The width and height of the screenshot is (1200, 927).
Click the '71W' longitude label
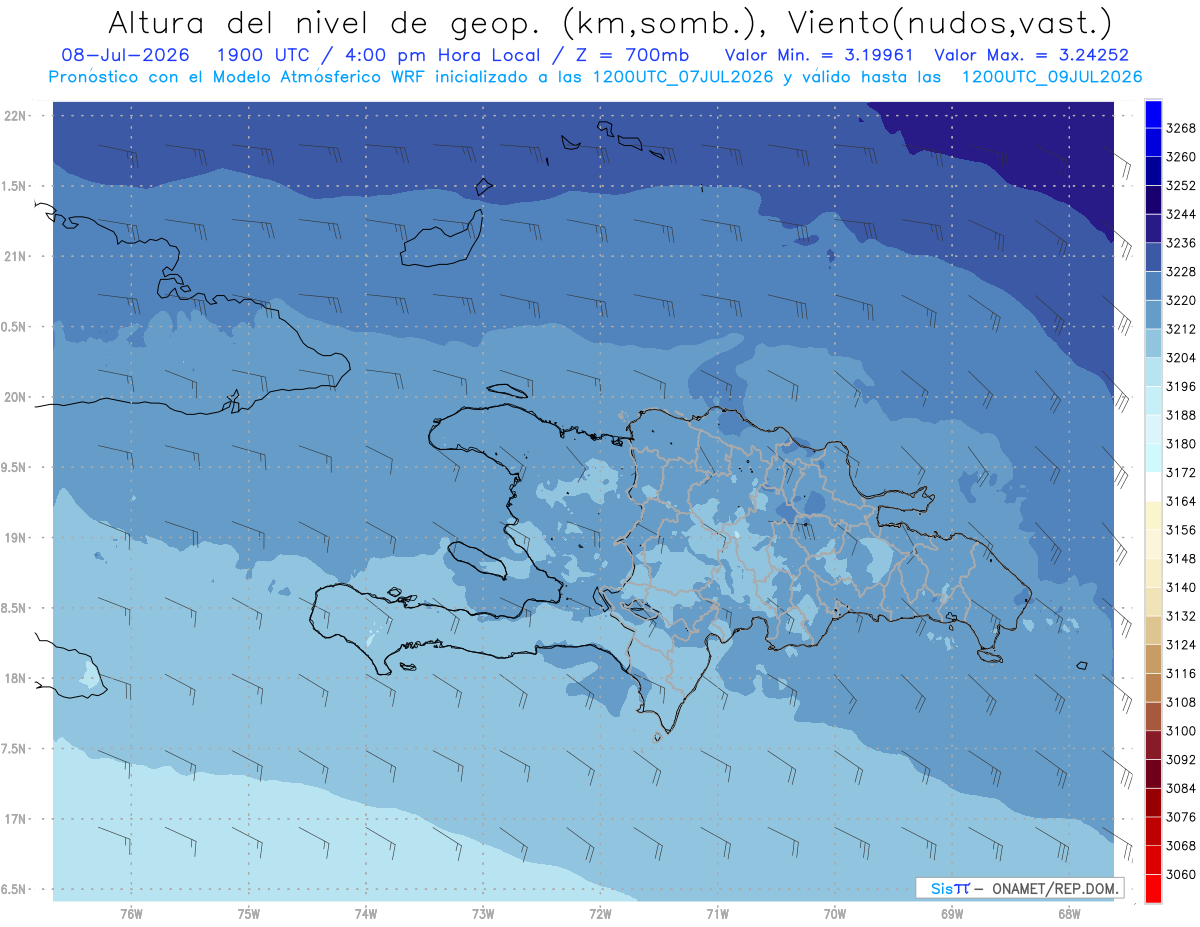717,912
